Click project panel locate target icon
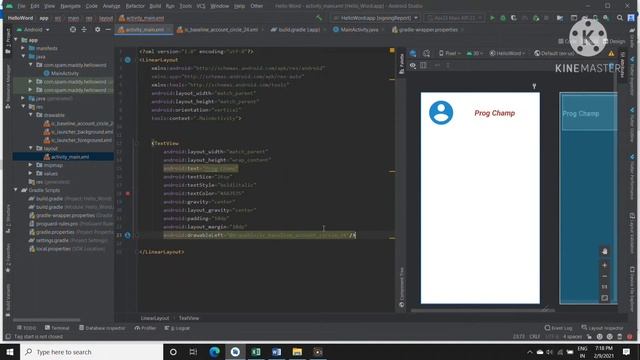640x360 pixels. point(73,30)
